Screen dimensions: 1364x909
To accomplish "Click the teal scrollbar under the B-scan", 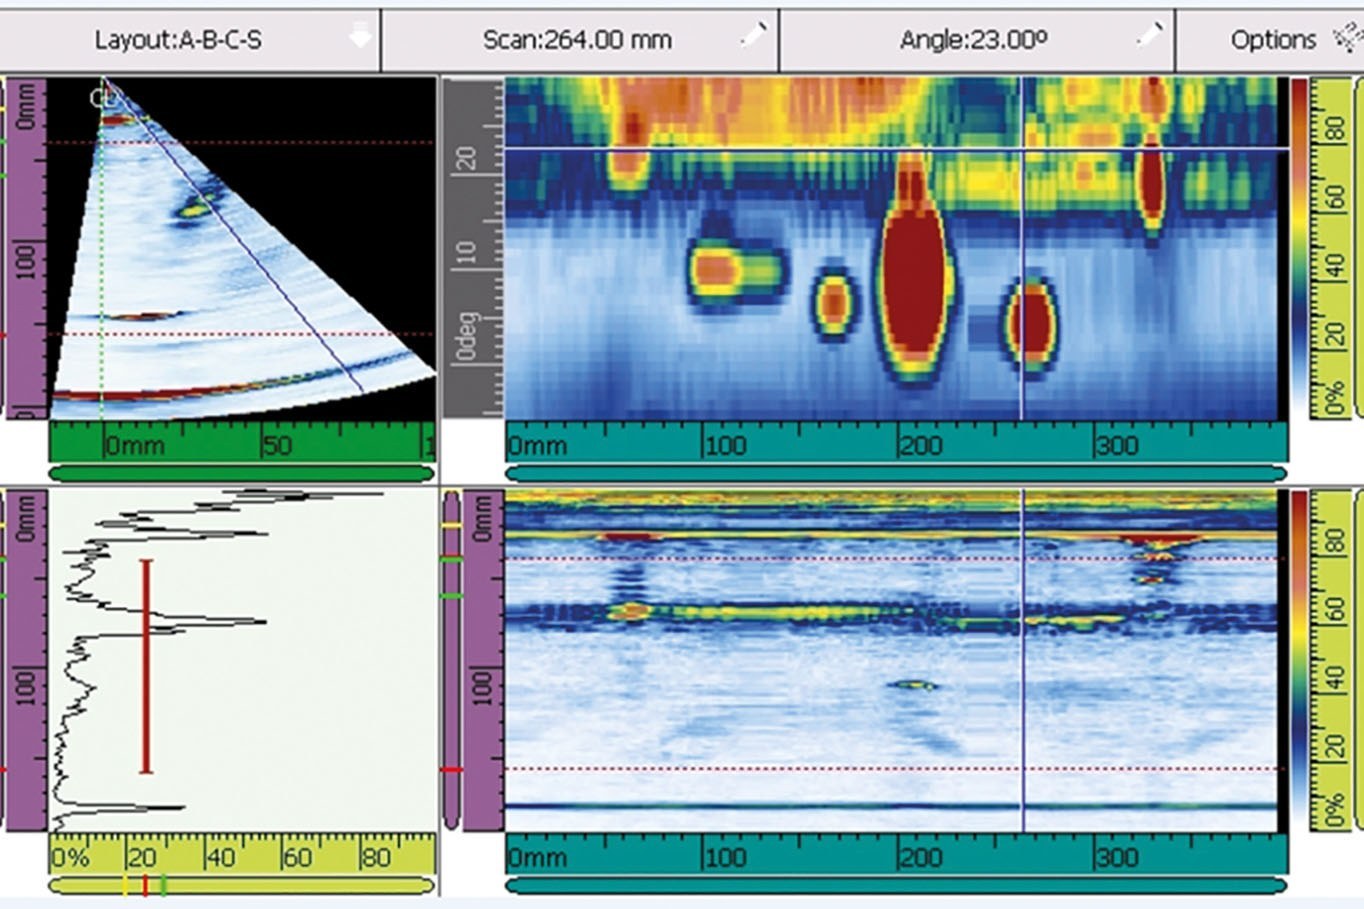I will (x=896, y=885).
